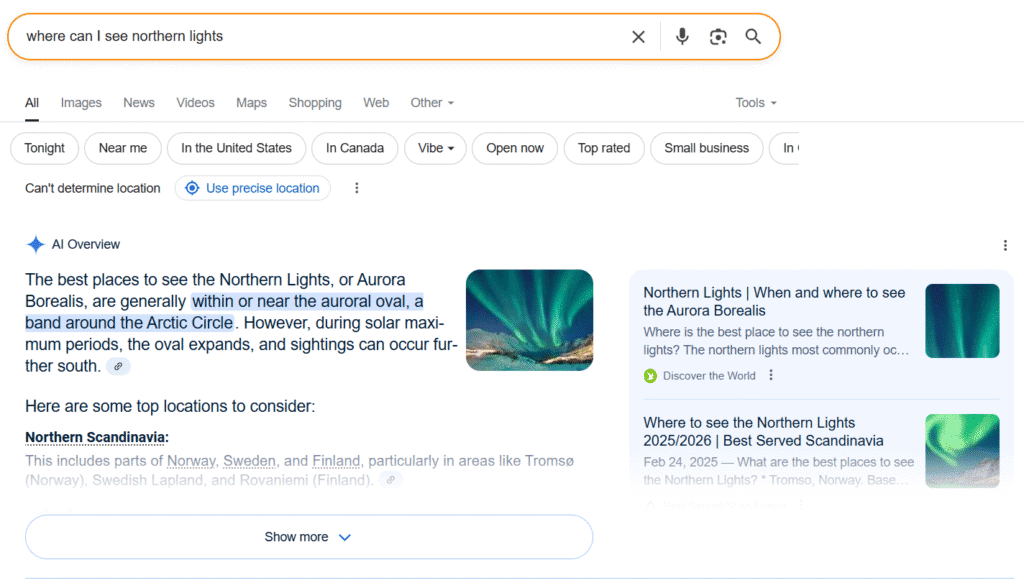This screenshot has width=1024, height=588.
Task: Open the AI Overview three-dot options menu
Action: (1005, 245)
